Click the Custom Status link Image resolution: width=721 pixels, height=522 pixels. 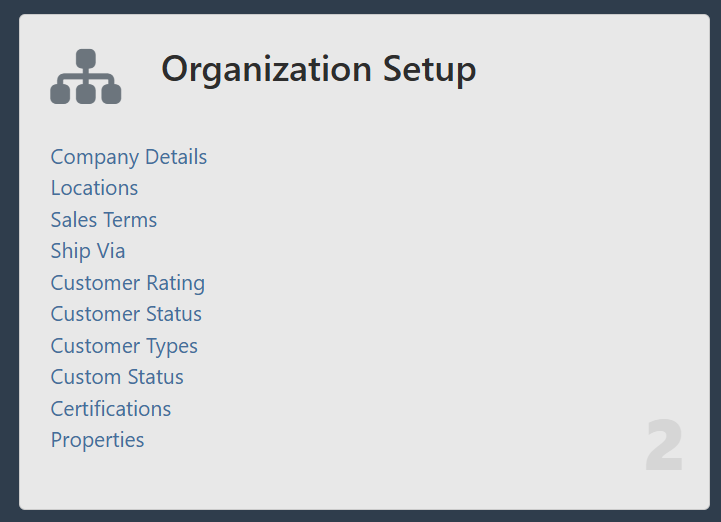pos(117,377)
